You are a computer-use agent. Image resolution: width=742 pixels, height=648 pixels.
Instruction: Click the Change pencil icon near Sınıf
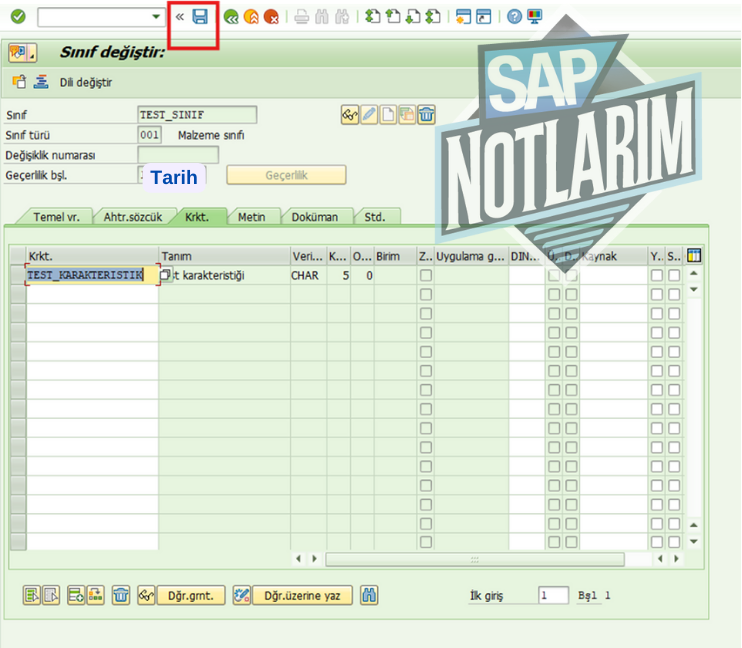pos(369,115)
